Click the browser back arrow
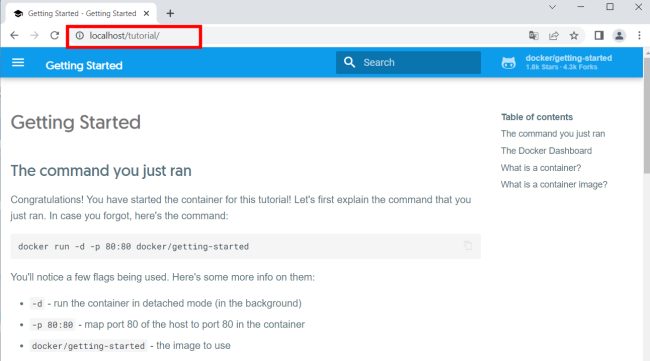The height and width of the screenshot is (361, 650). pyautogui.click(x=15, y=36)
